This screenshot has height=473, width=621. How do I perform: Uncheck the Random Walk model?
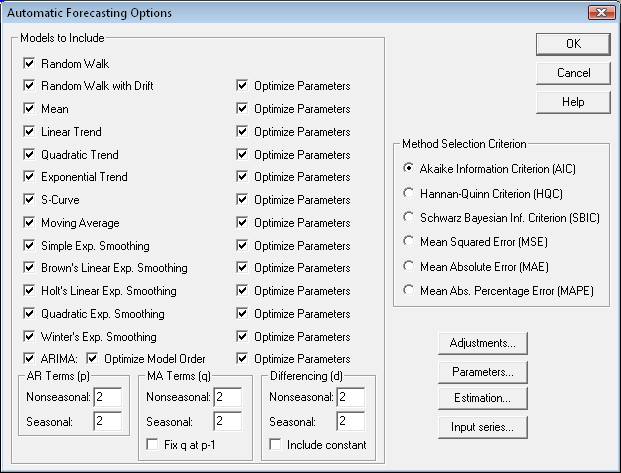click(30, 63)
